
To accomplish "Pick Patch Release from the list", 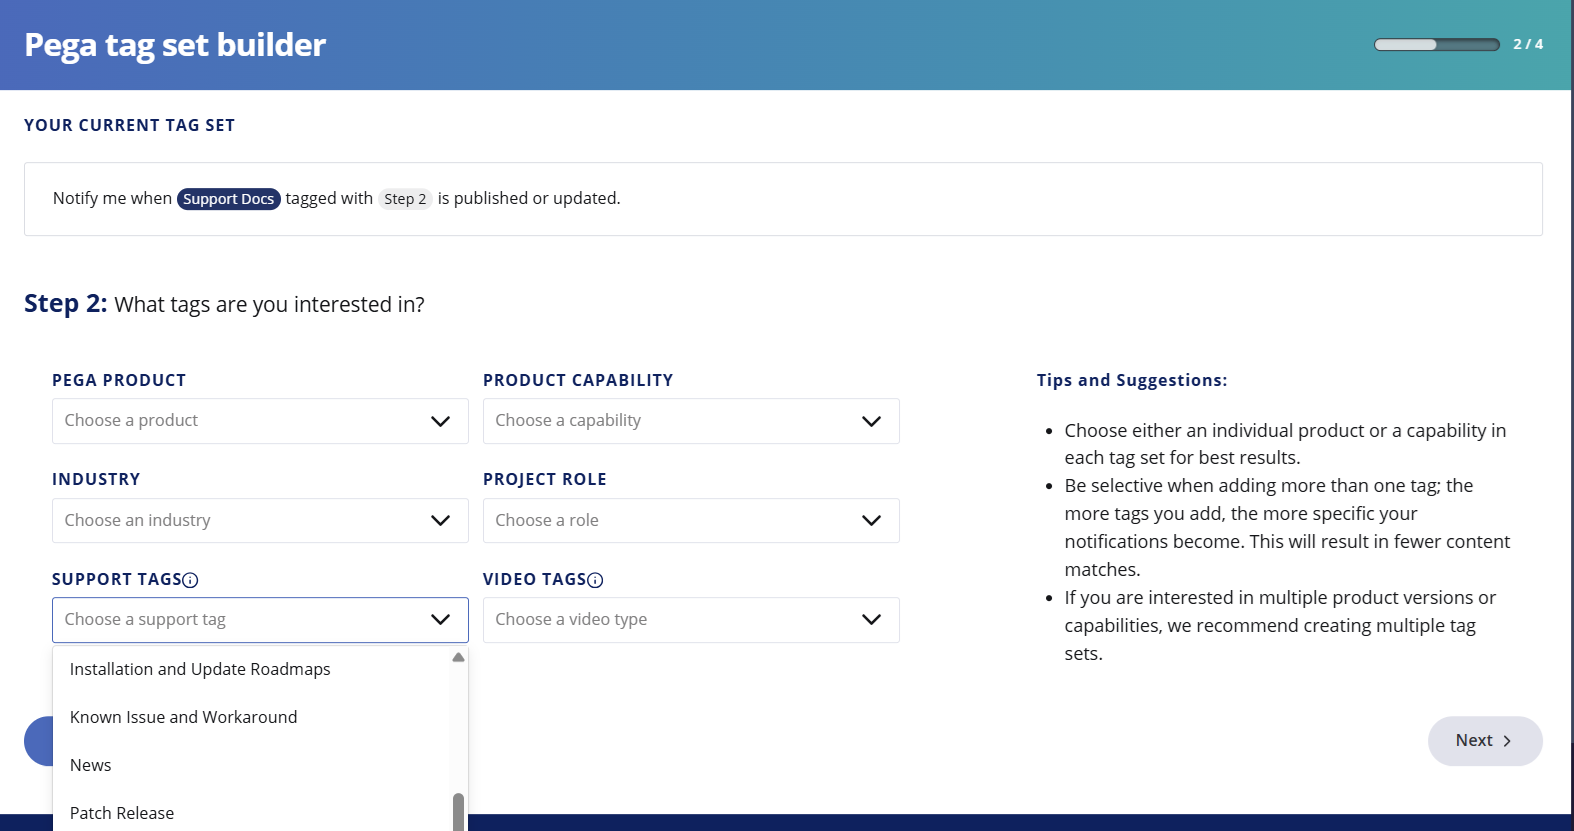I will click(x=122, y=813).
